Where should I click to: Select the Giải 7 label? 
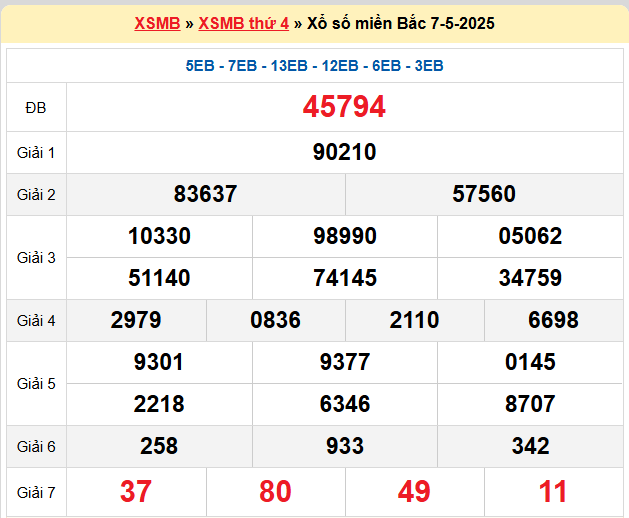pos(36,492)
